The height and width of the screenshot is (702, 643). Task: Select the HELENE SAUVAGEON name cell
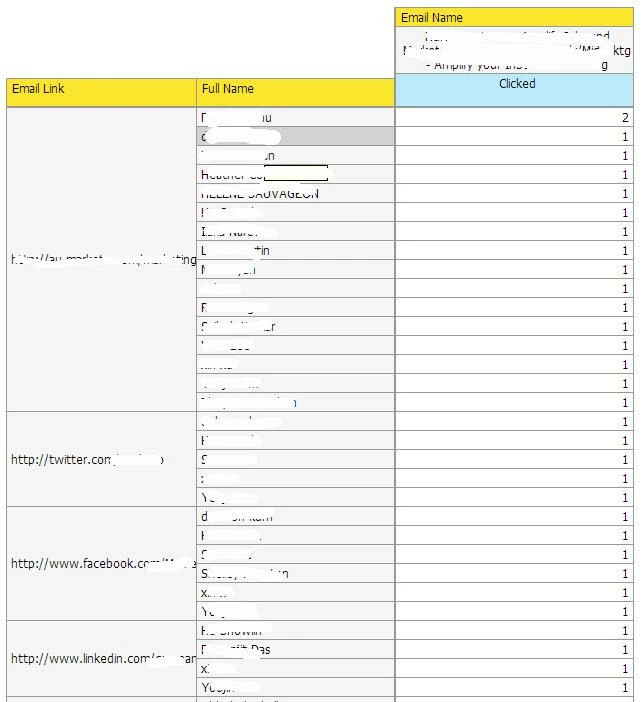click(x=295, y=193)
